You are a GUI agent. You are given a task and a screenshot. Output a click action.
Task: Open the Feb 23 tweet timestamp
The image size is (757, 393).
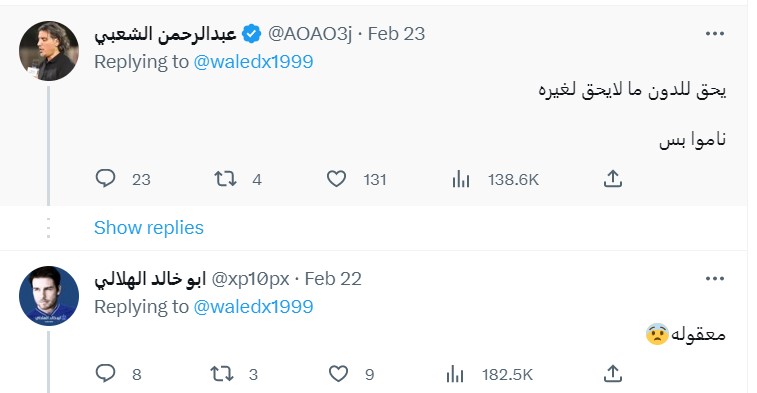(396, 34)
